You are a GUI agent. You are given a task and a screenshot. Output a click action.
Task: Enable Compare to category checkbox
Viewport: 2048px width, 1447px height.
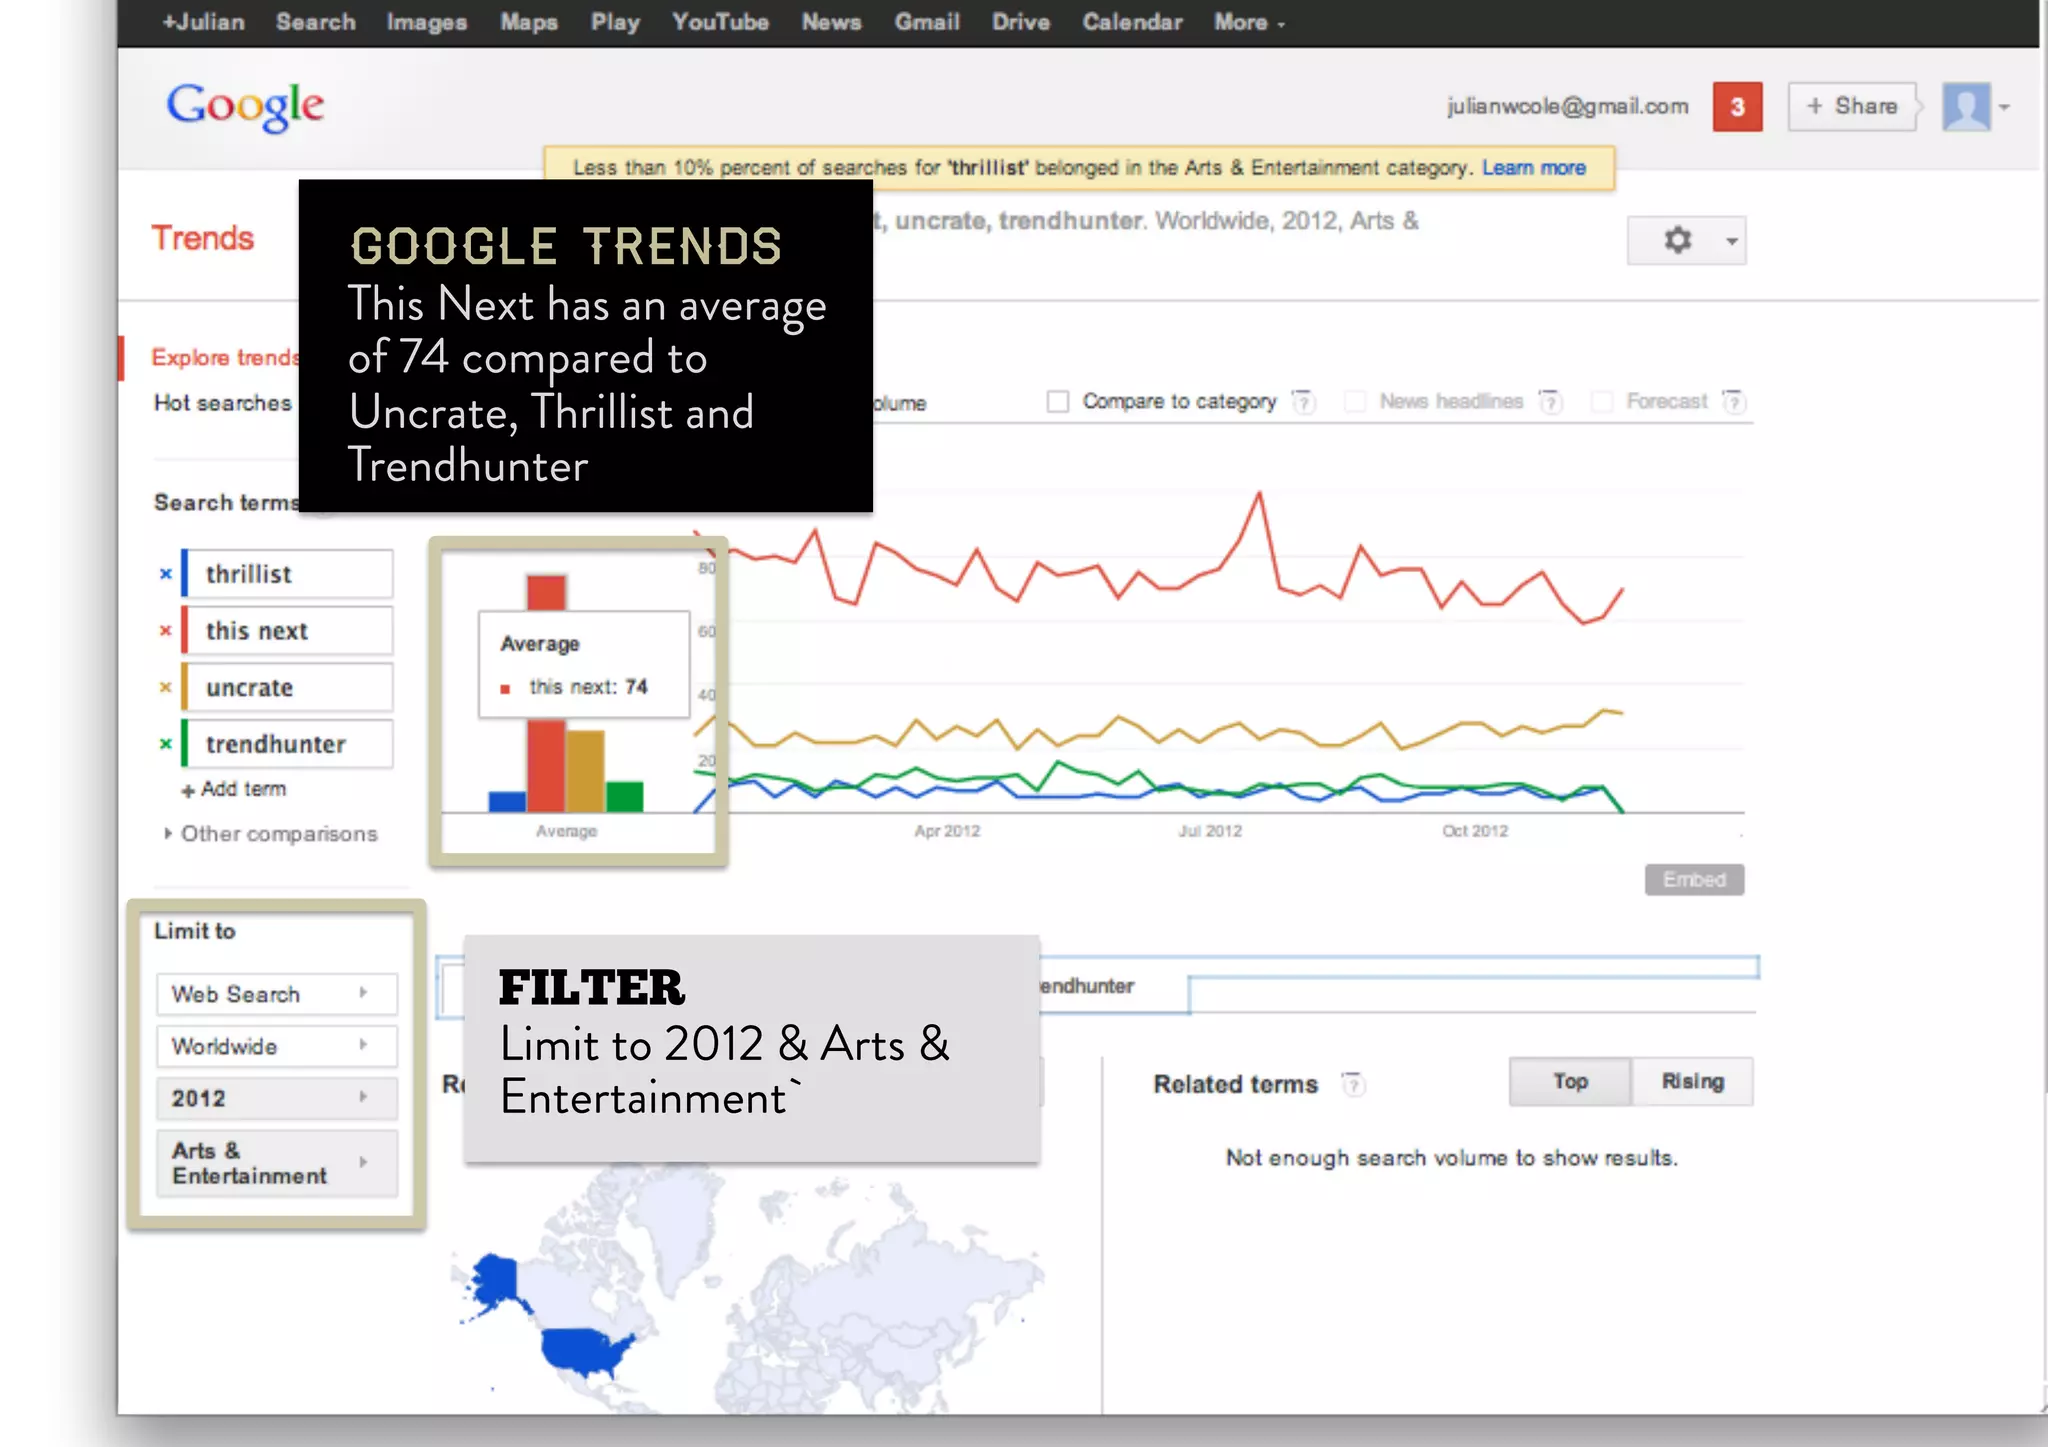point(1057,402)
